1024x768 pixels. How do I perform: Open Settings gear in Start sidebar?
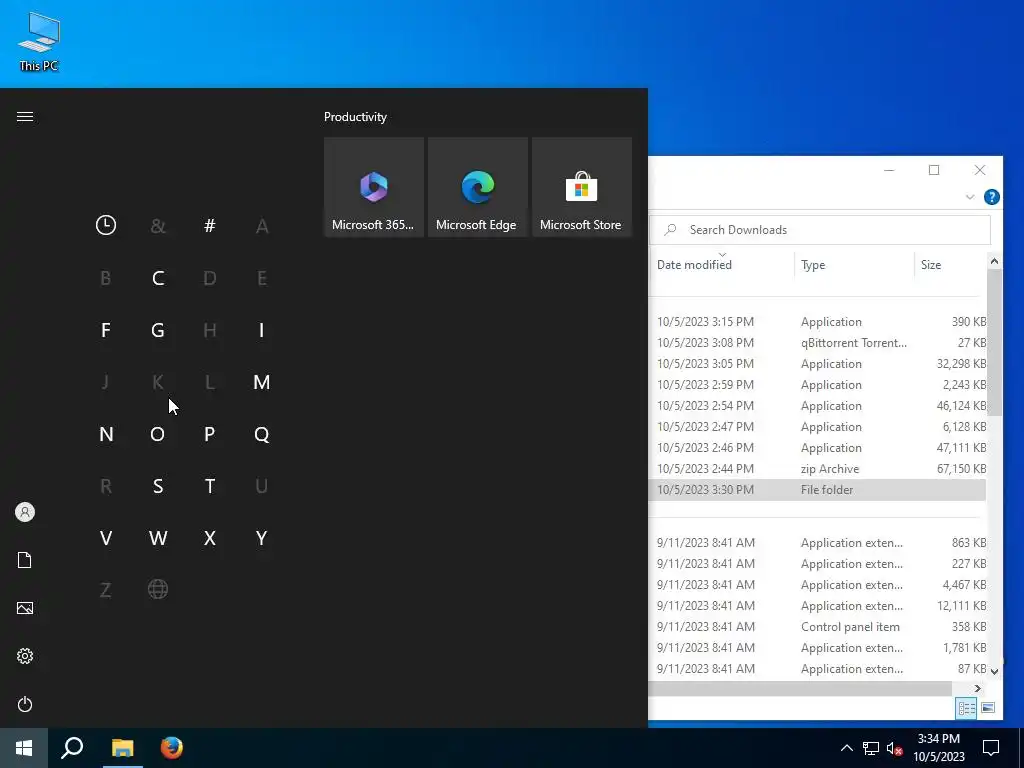point(25,656)
